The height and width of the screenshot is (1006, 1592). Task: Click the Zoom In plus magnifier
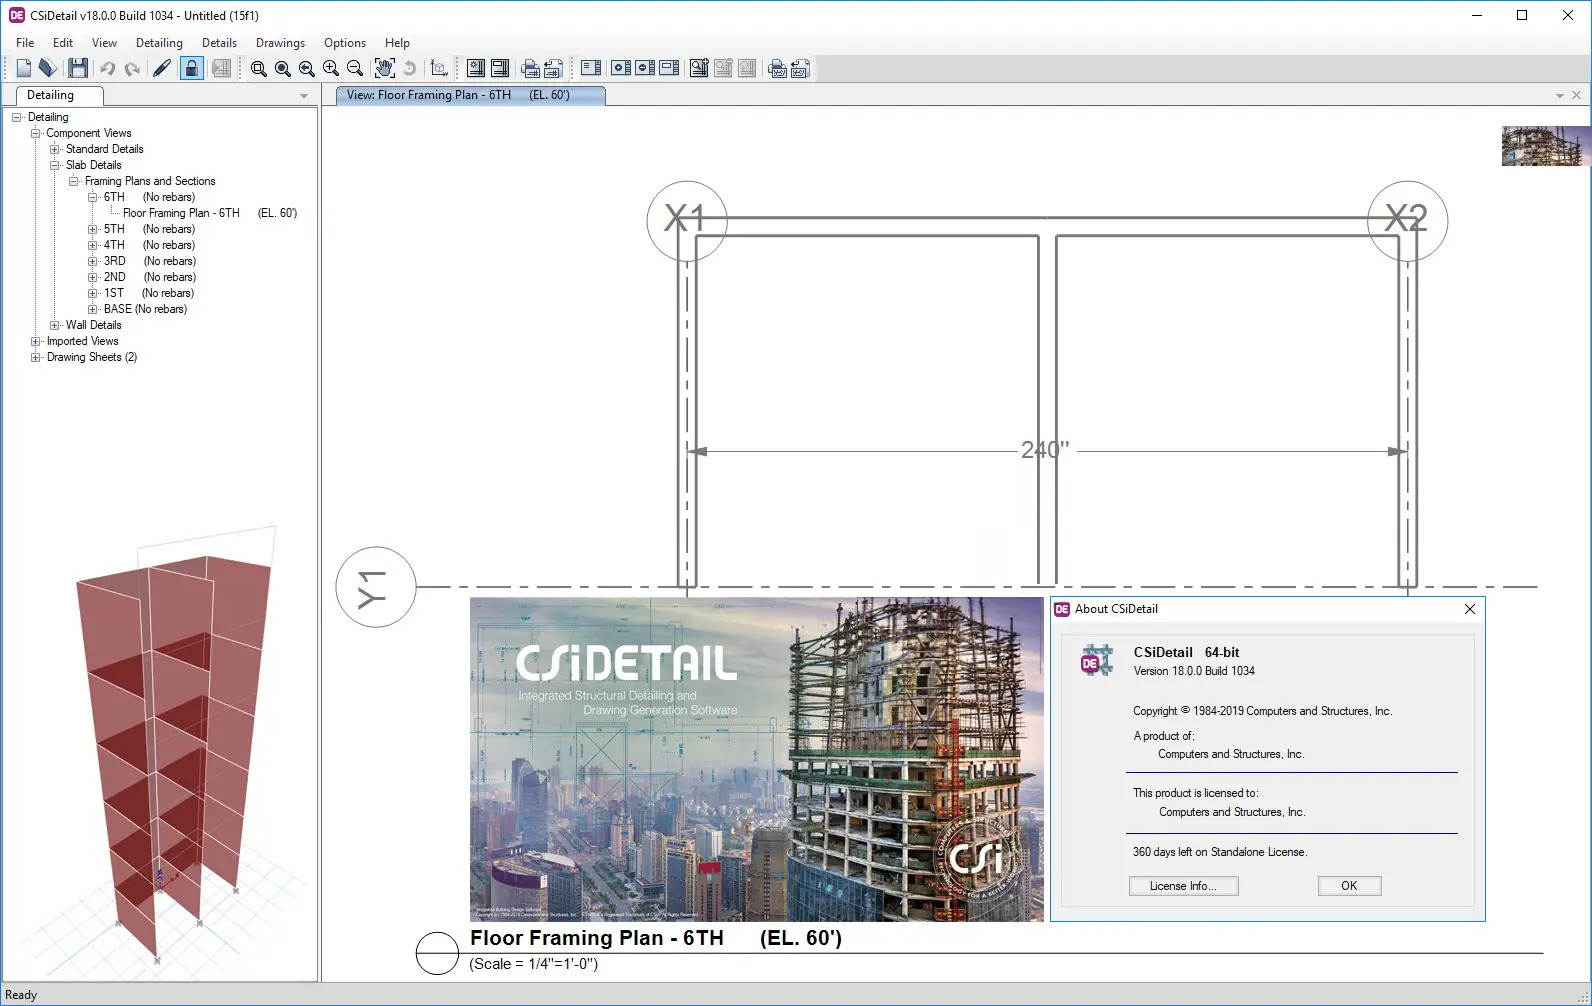click(331, 68)
